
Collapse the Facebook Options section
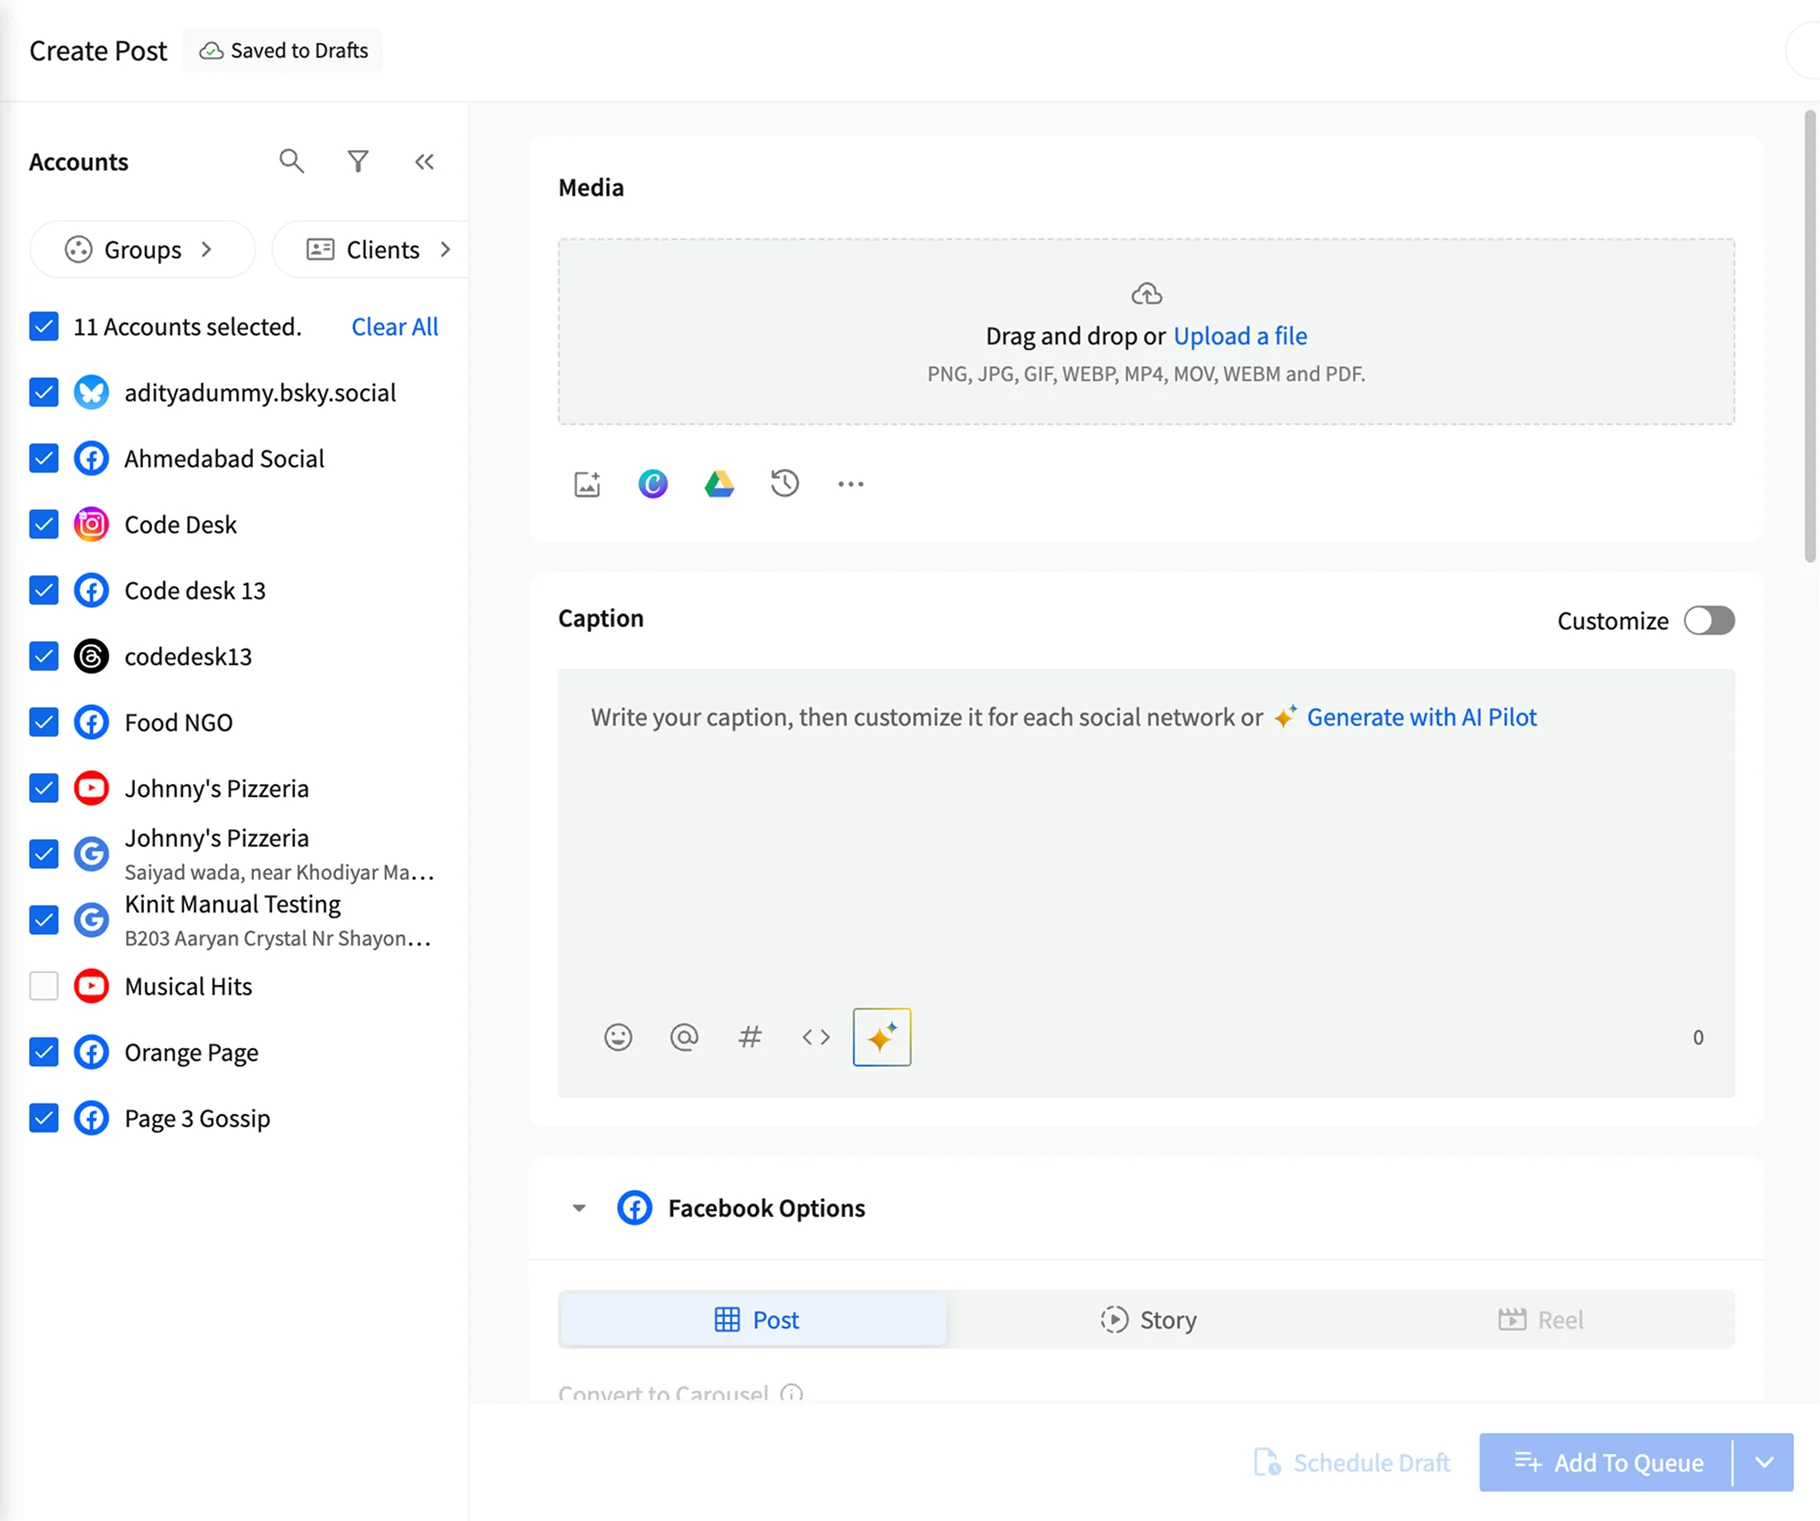coord(578,1208)
